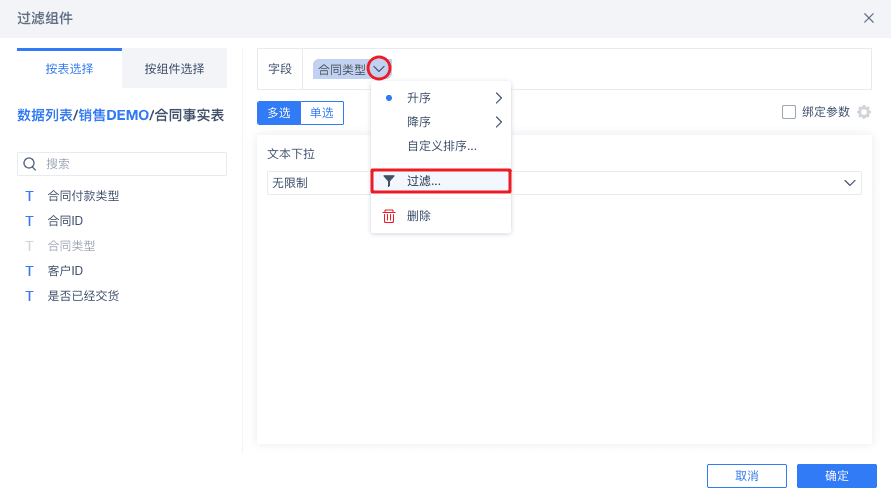Enable the 绑定参数 checkbox

tap(789, 112)
